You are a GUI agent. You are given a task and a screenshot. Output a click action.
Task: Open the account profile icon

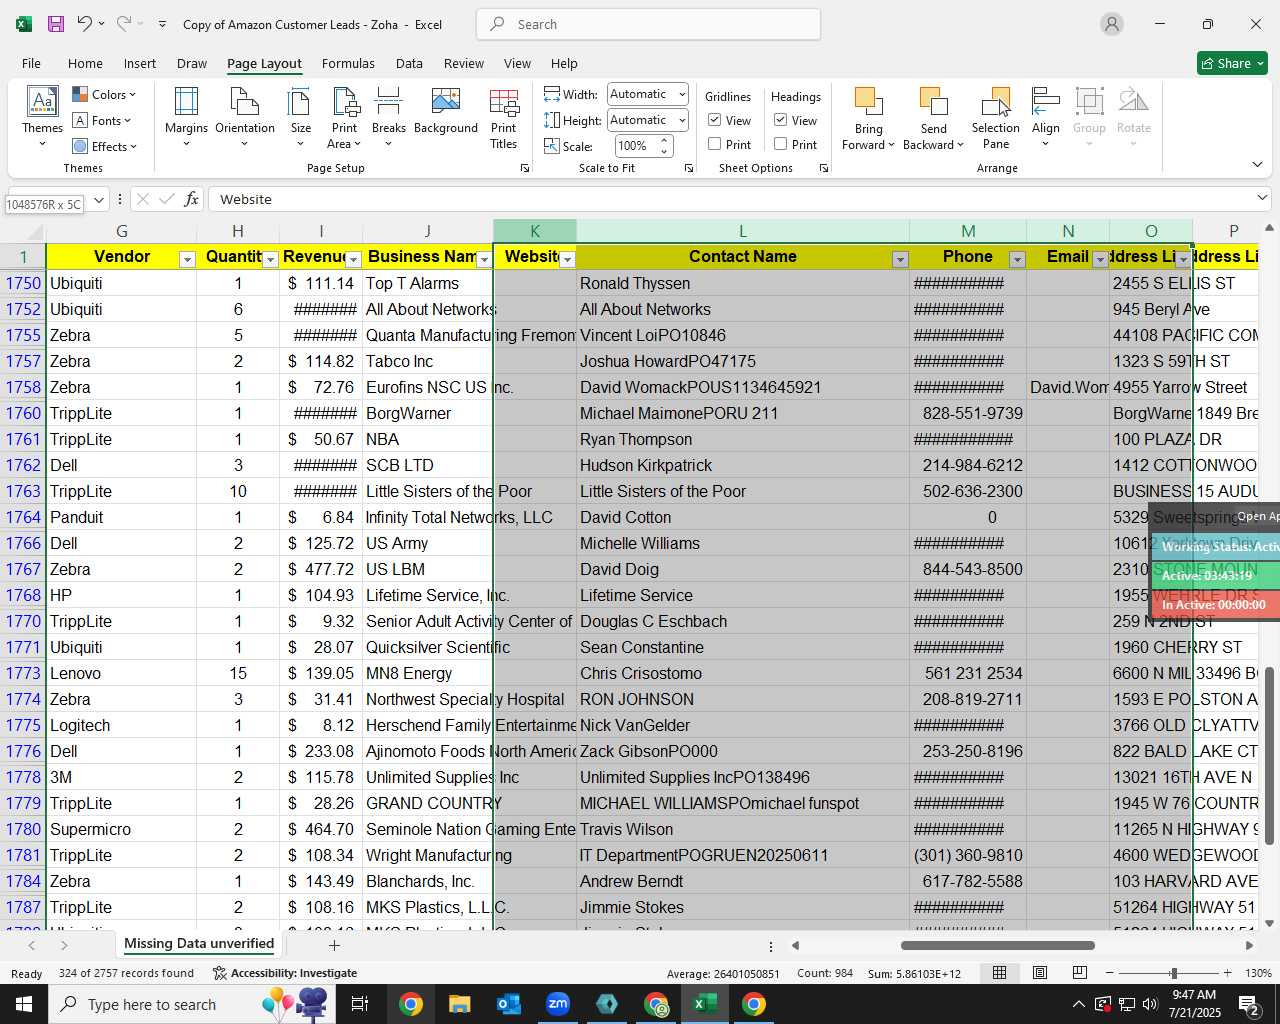[x=1112, y=24]
